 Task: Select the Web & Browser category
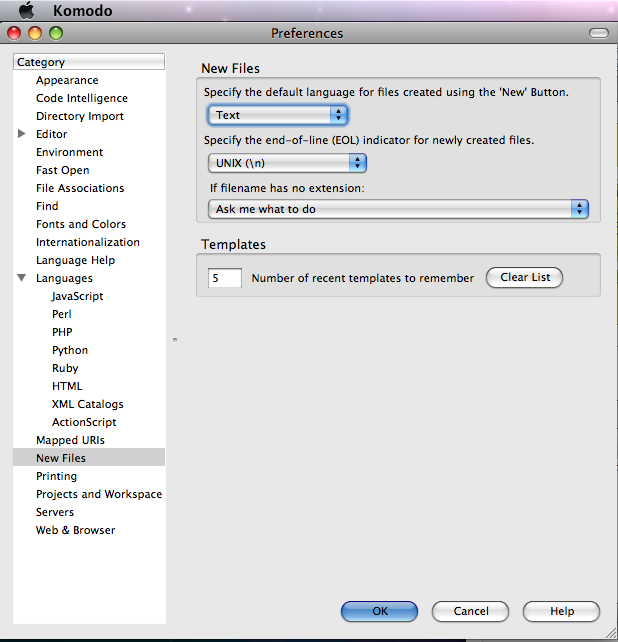pyautogui.click(x=75, y=530)
